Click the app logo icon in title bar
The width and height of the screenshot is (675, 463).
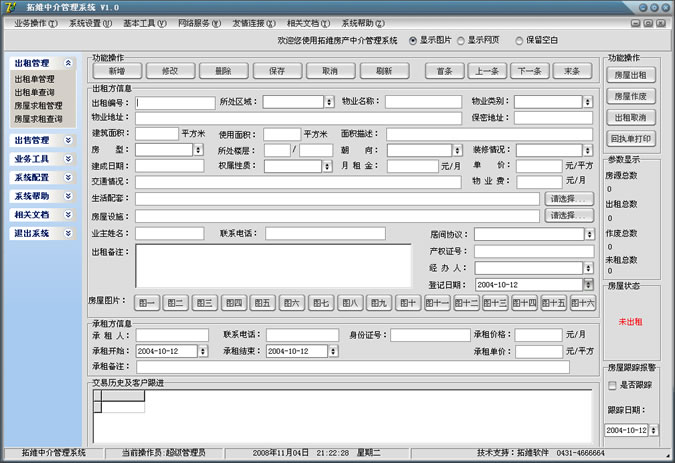pyautogui.click(x=11, y=7)
